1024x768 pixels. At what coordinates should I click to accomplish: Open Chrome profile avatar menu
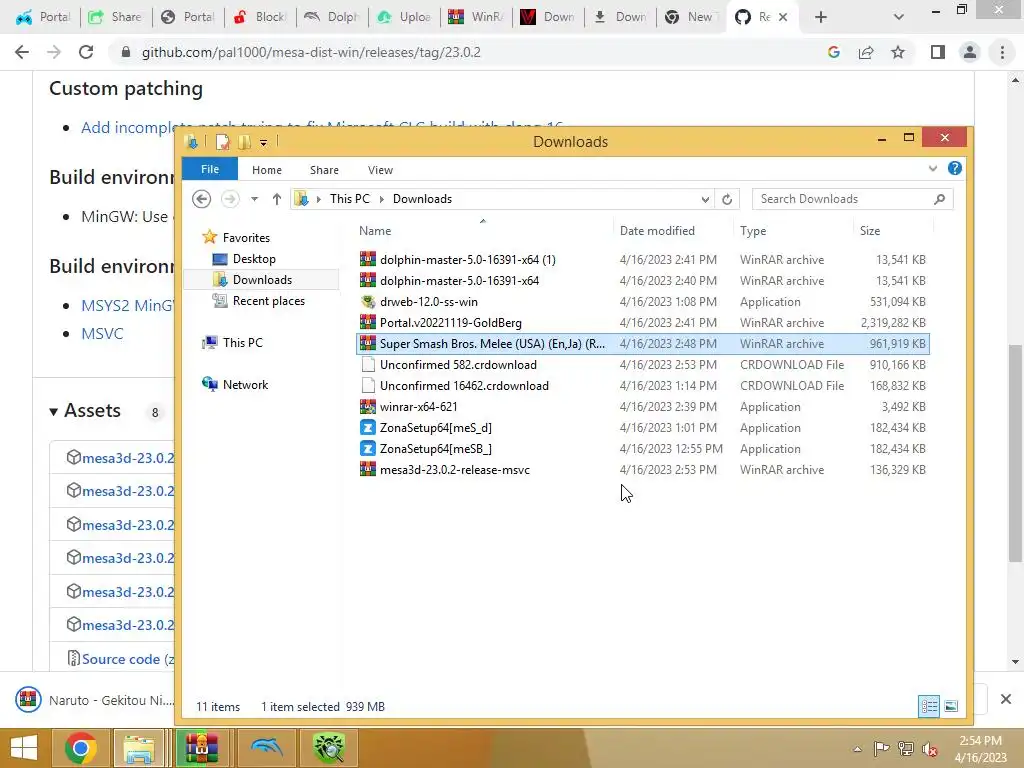coord(970,52)
